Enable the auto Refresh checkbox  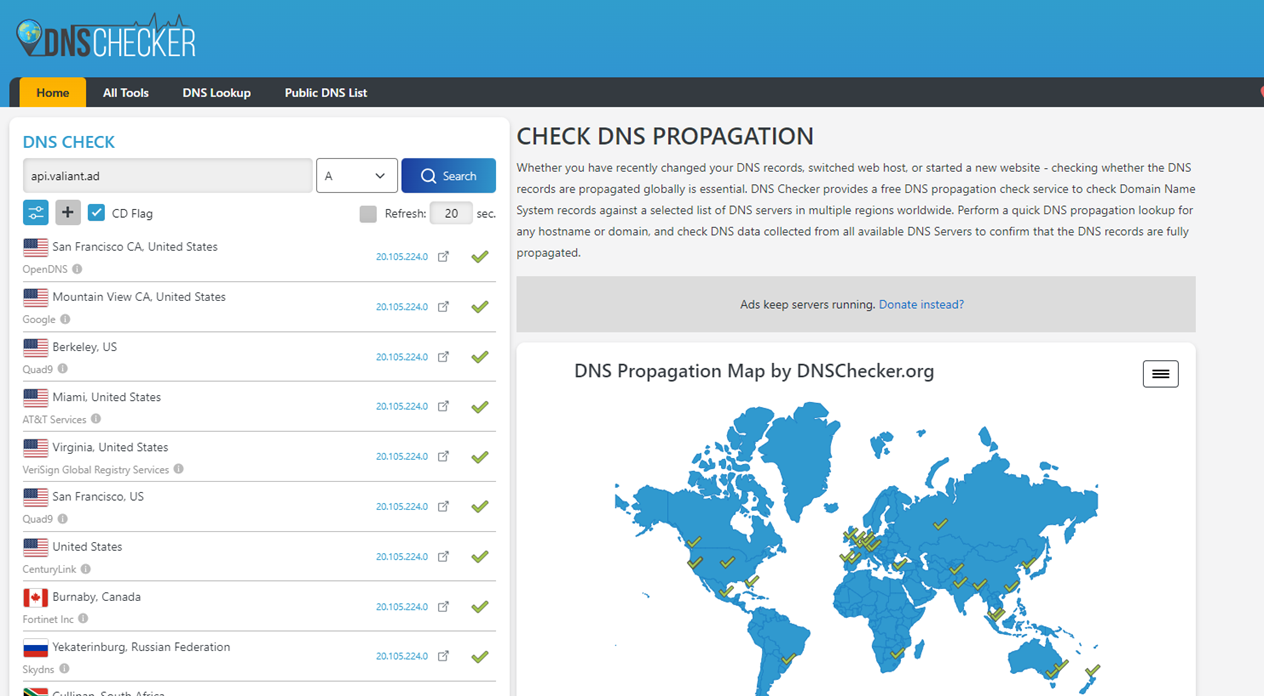[368, 214]
